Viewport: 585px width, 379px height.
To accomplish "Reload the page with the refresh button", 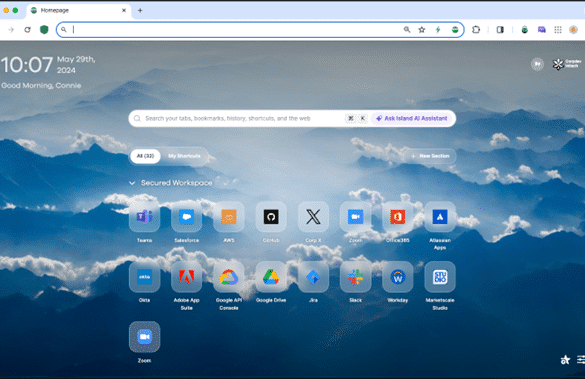I will (x=27, y=29).
